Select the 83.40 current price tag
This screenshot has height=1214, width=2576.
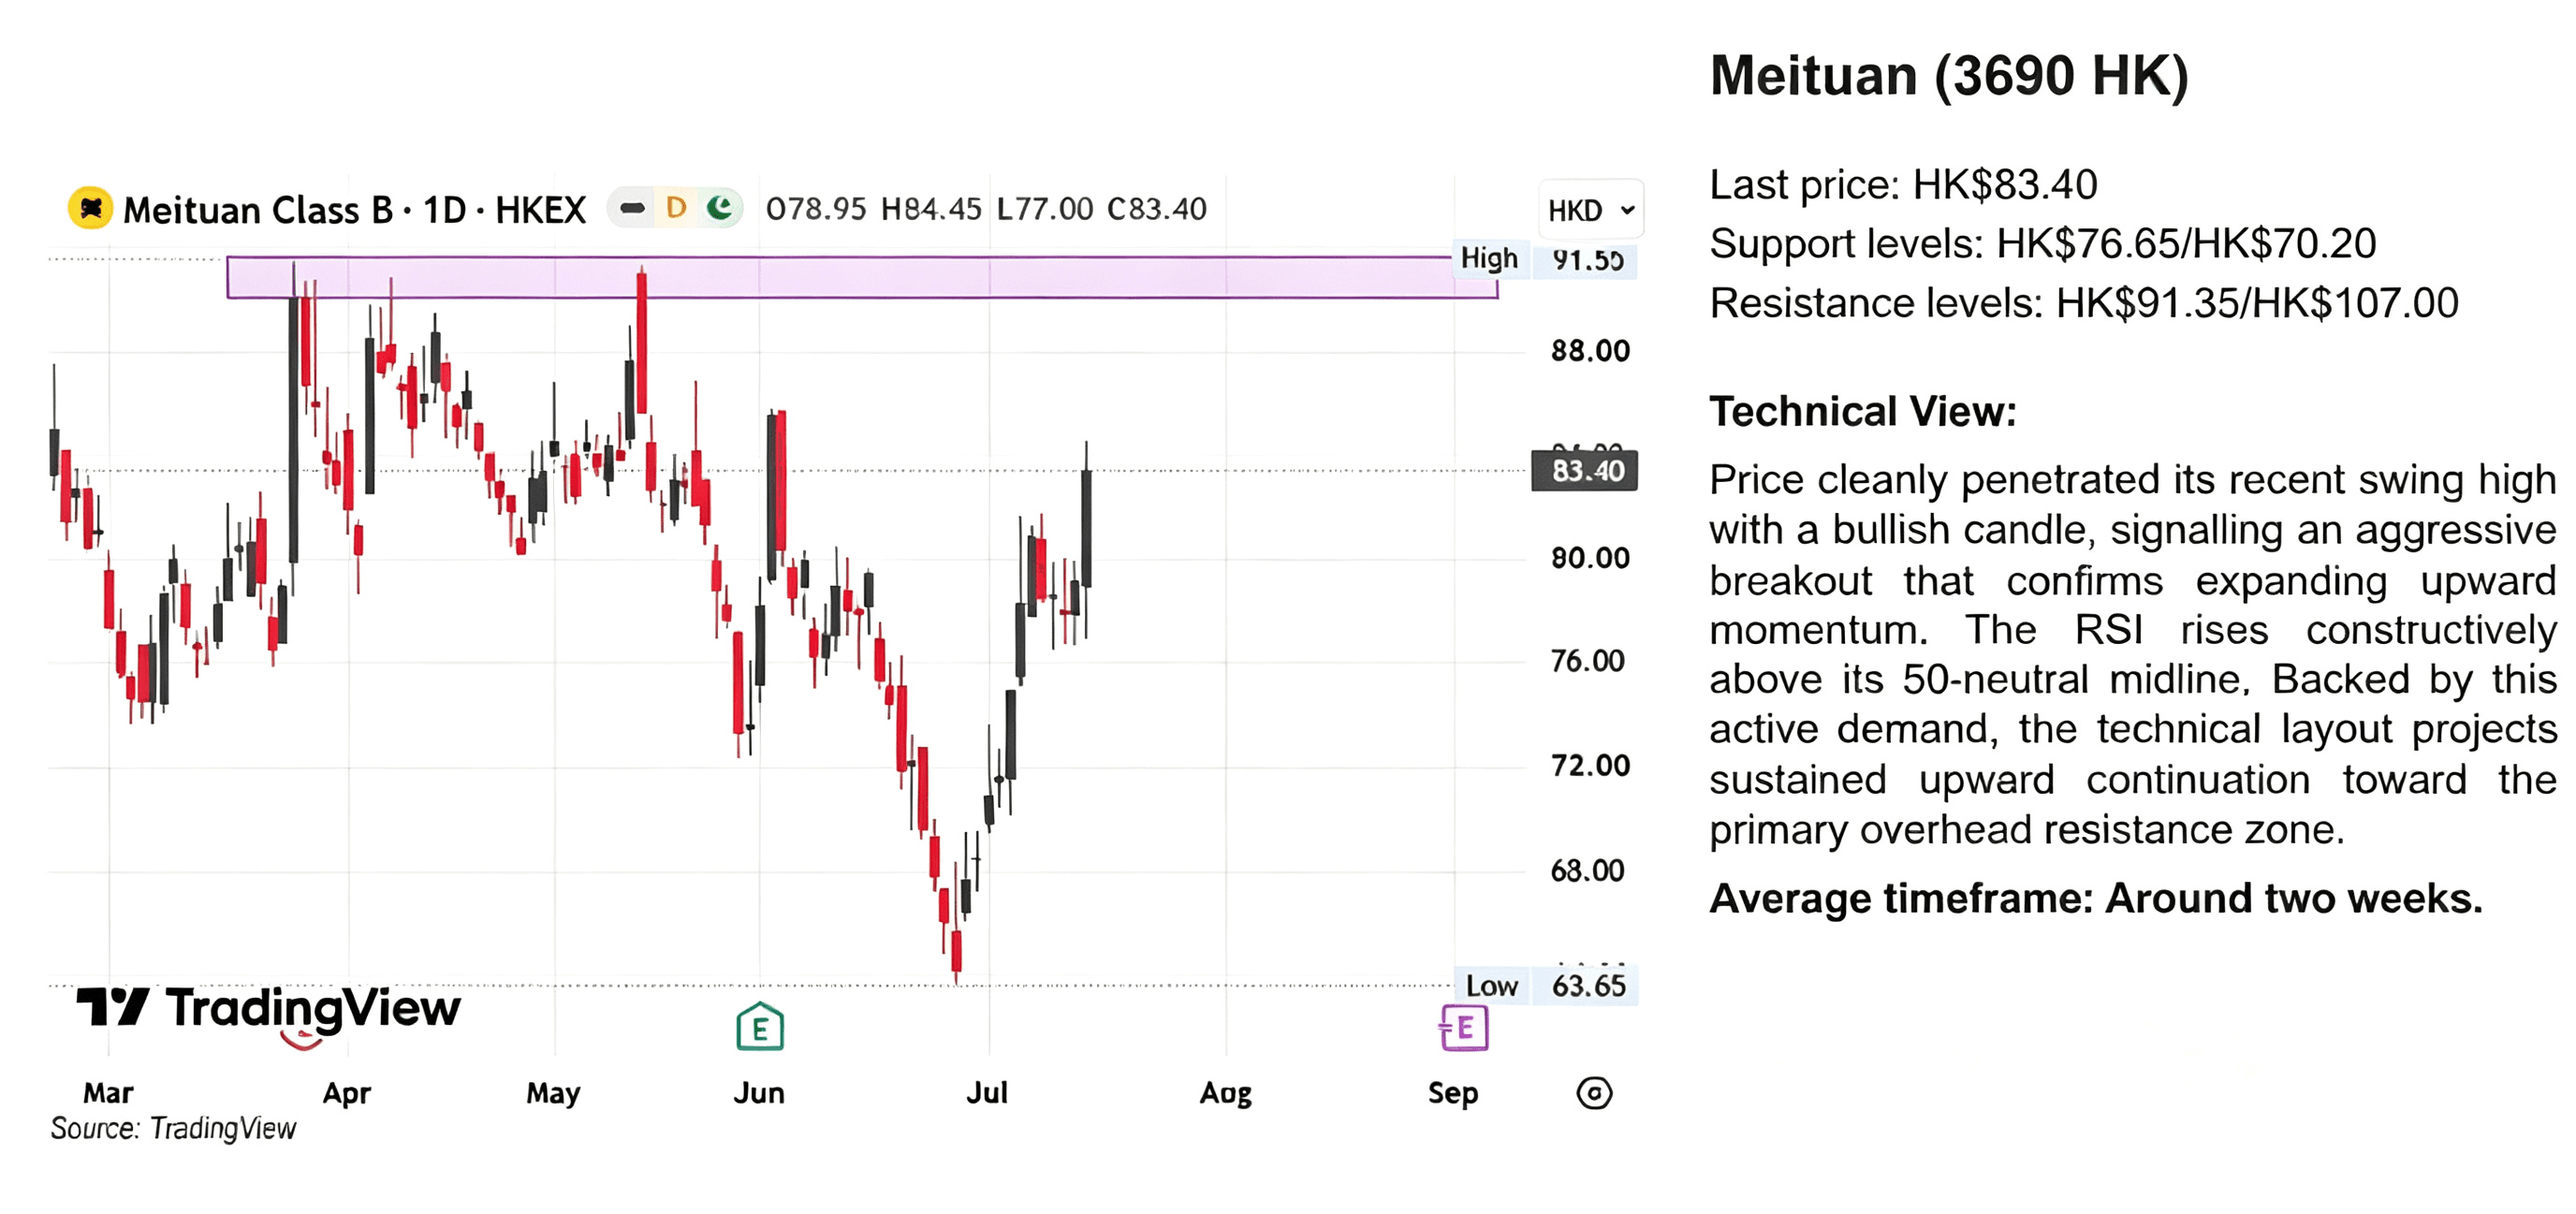click(x=1585, y=470)
